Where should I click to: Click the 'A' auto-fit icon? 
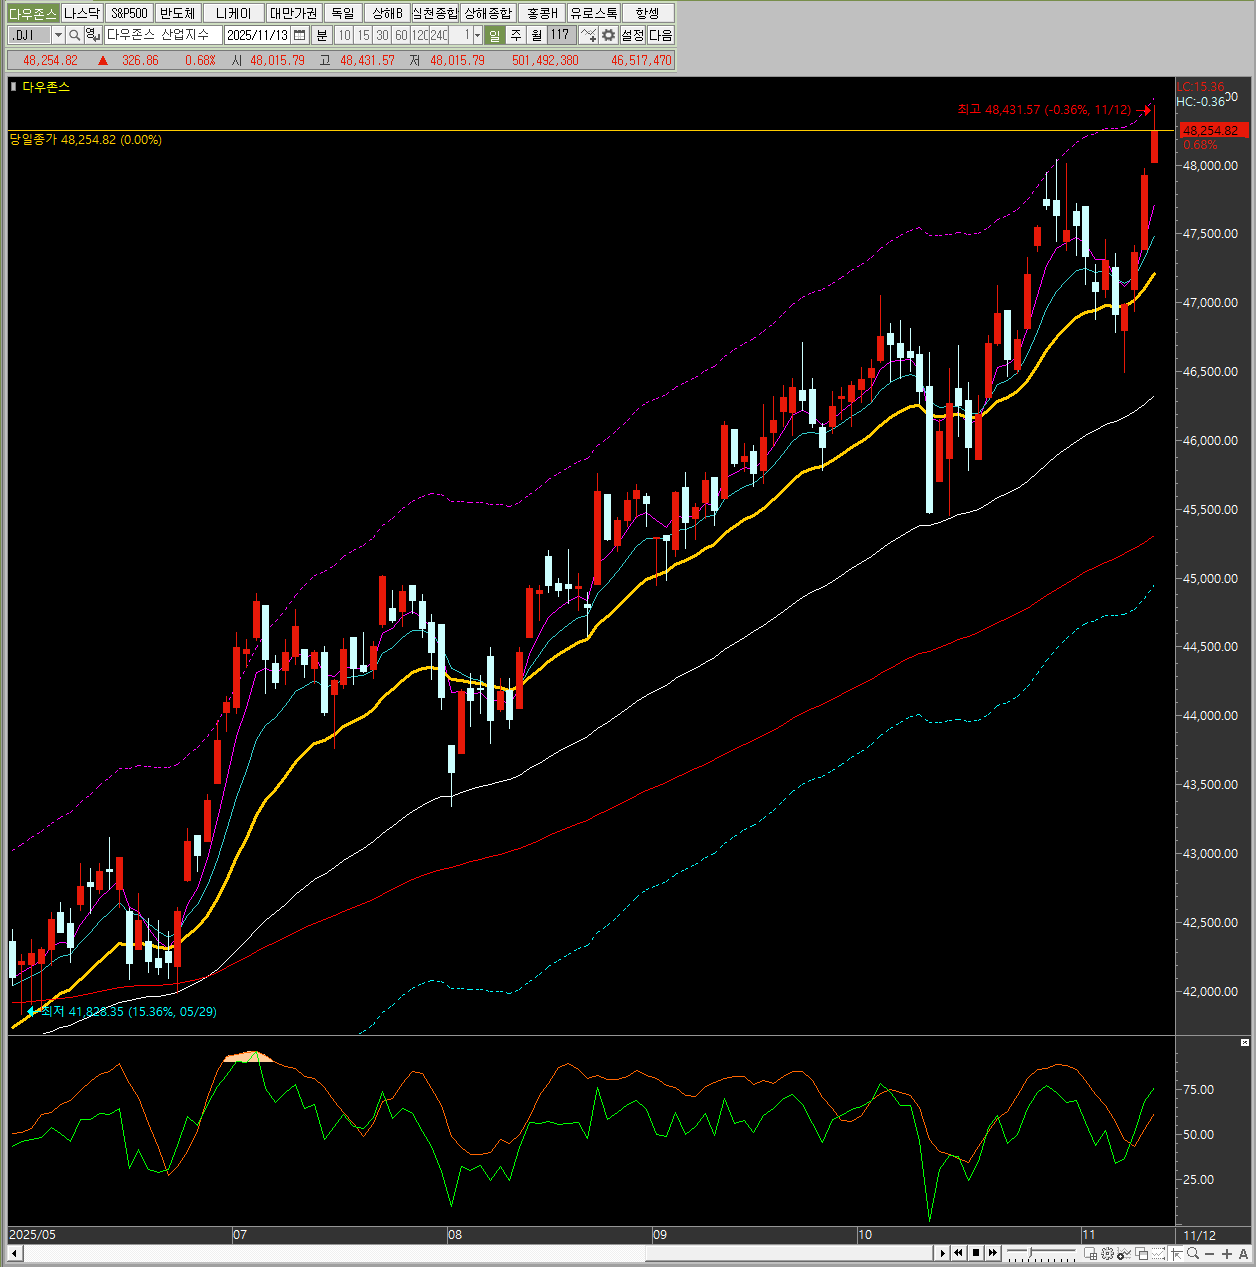point(1243,1254)
